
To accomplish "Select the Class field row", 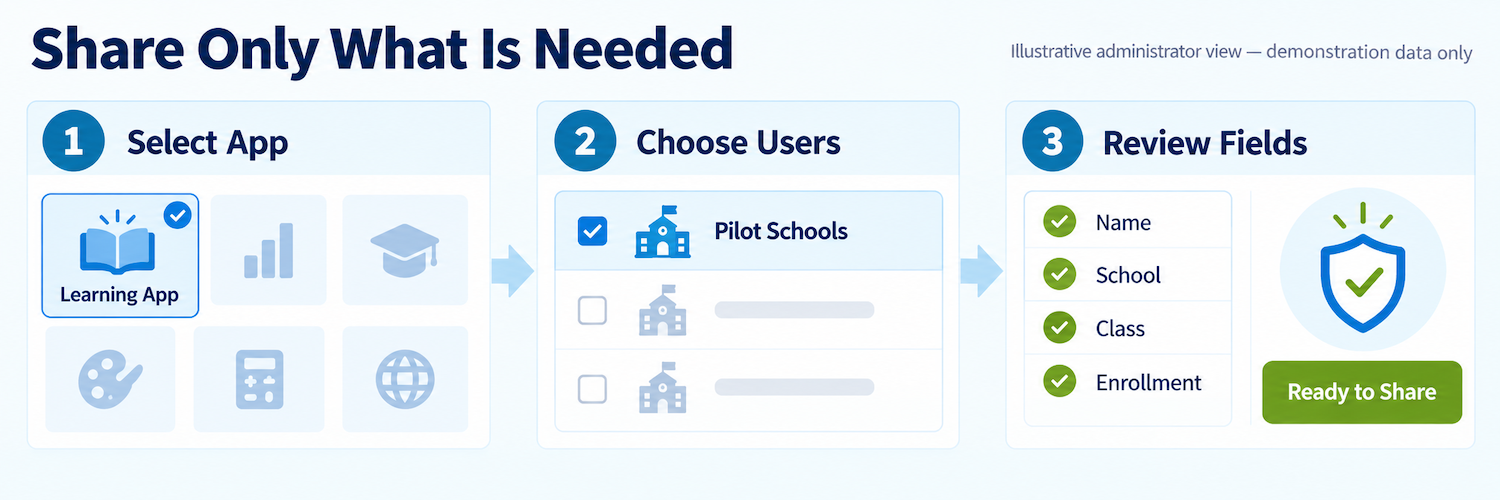I will coord(1128,328).
